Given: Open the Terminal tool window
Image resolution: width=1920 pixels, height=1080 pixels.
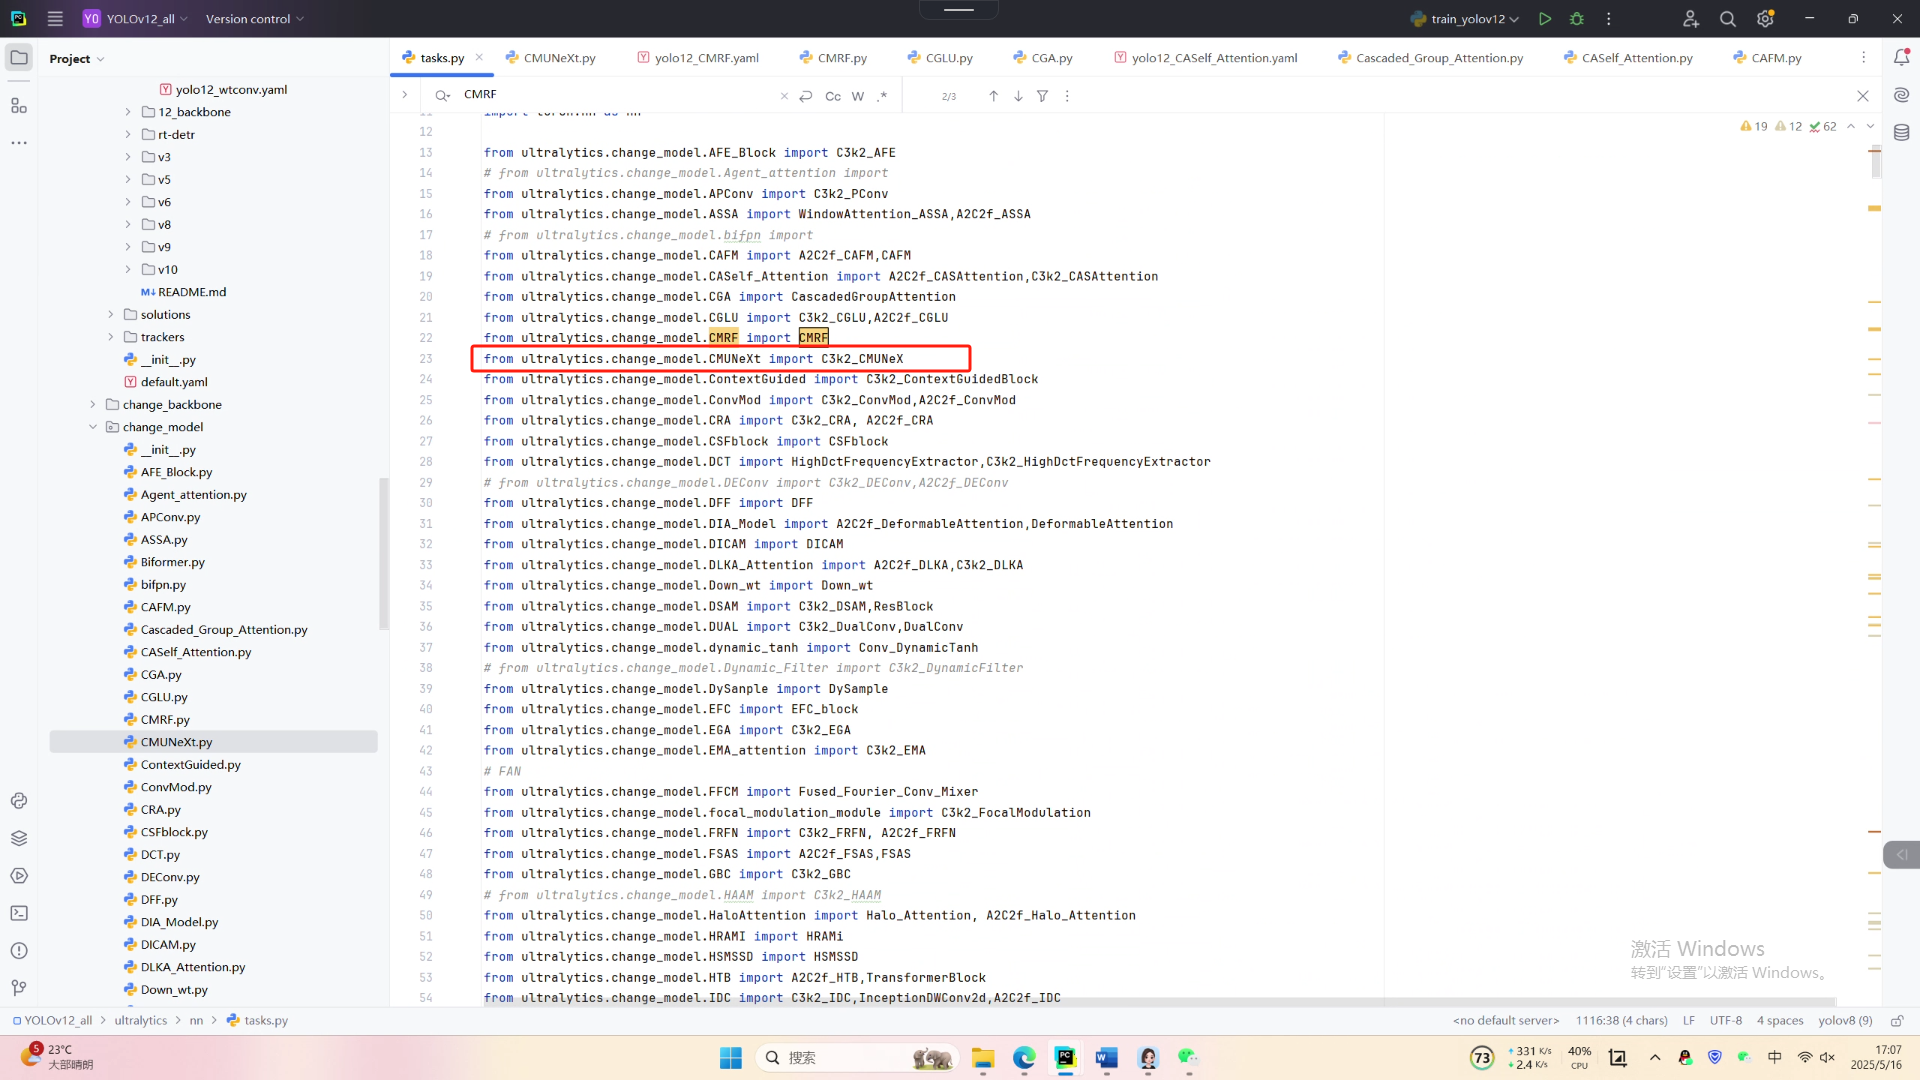Looking at the screenshot, I should coord(19,913).
